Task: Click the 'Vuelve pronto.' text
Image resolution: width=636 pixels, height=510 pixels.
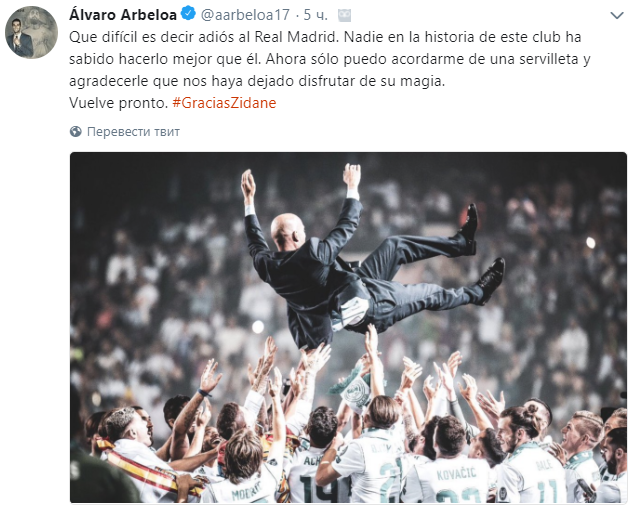Action: point(118,103)
